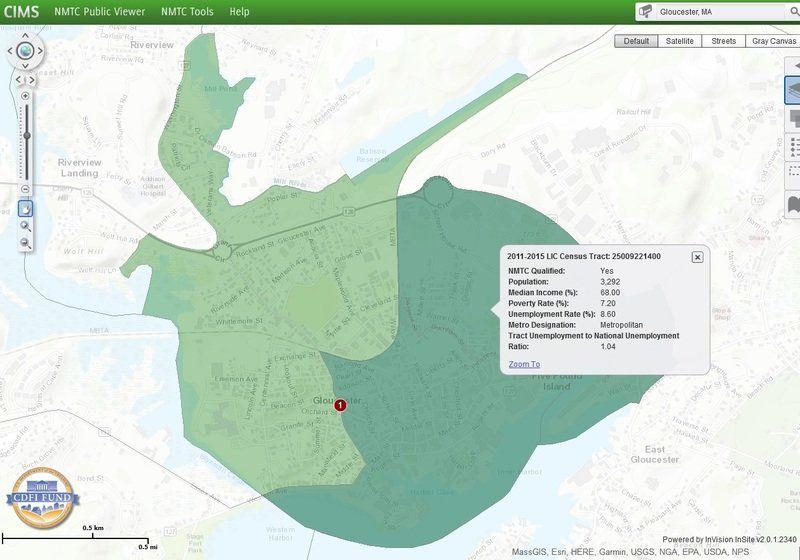Click the Median Income value 68.00

click(x=610, y=292)
